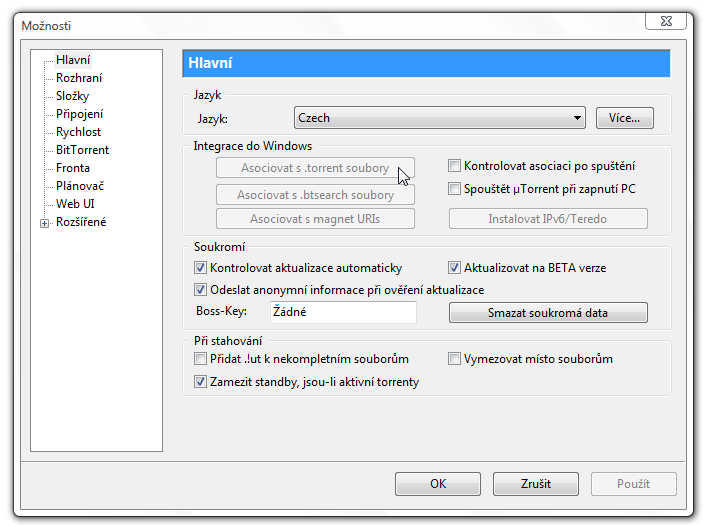Click the Více... language button
This screenshot has height=527, width=706.
pos(625,118)
